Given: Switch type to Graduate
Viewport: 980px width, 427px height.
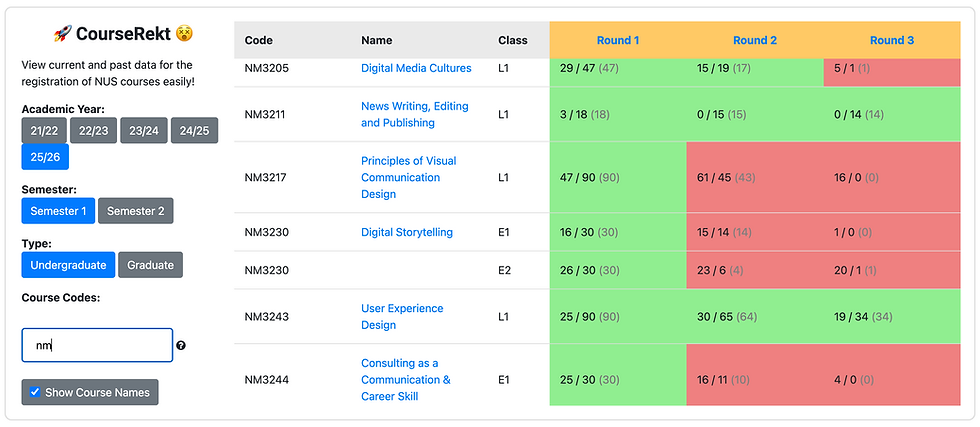Looking at the screenshot, I should pyautogui.click(x=150, y=265).
